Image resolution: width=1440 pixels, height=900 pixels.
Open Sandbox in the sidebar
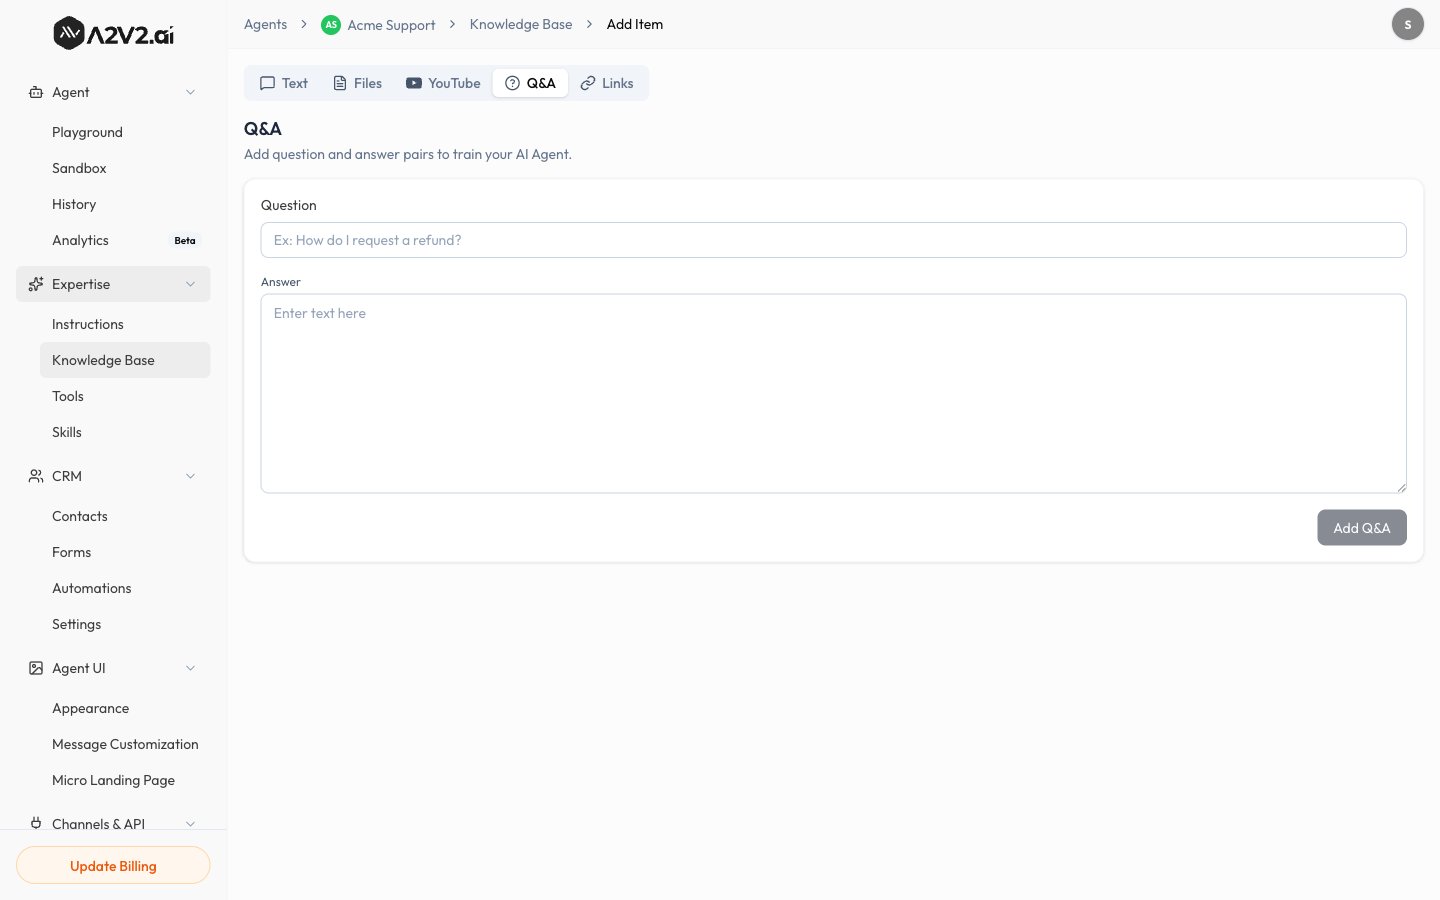click(x=125, y=168)
